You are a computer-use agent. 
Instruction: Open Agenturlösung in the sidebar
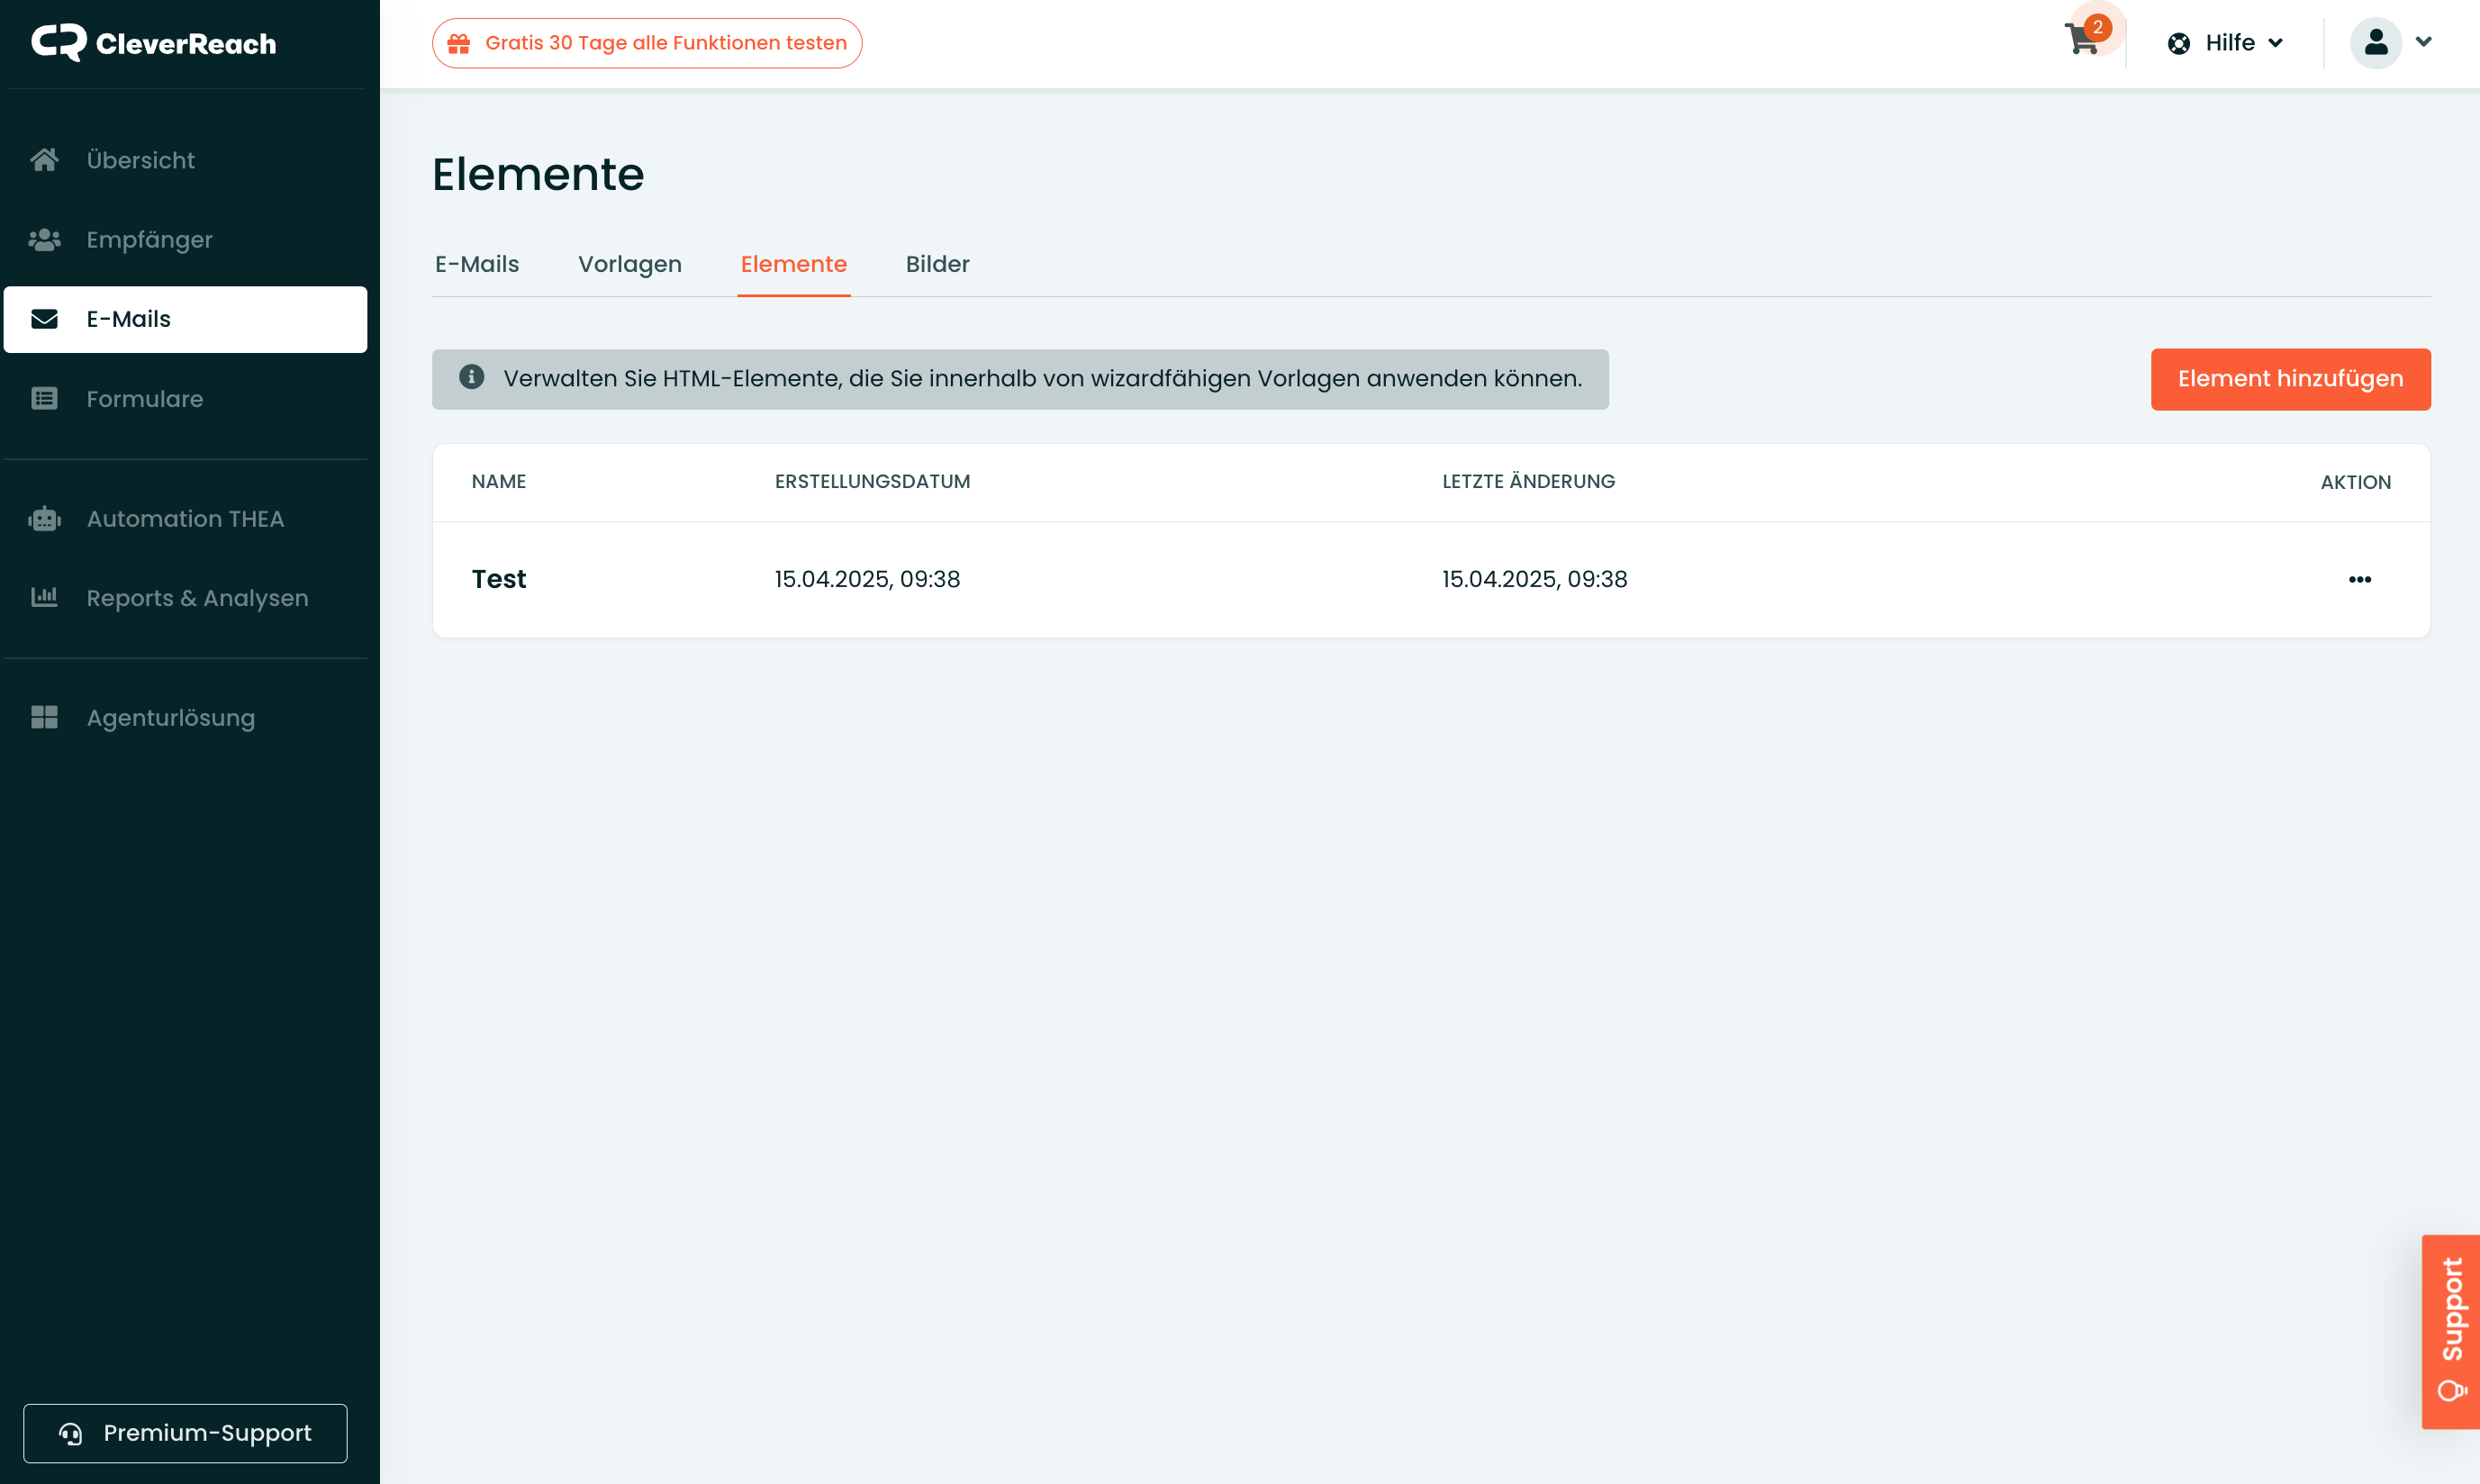click(x=186, y=718)
